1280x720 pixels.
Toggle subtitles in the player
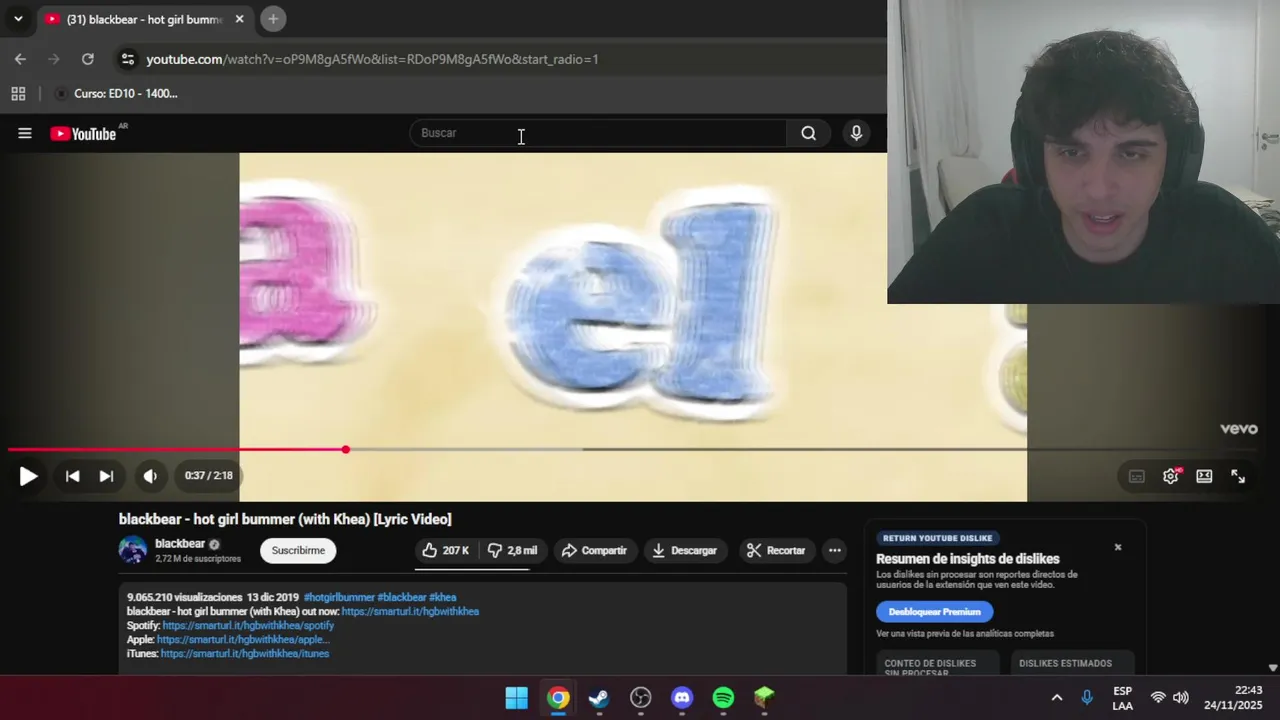click(1137, 476)
